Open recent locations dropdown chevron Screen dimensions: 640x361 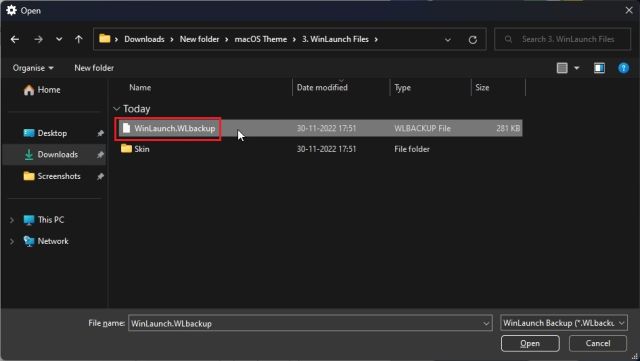point(59,39)
